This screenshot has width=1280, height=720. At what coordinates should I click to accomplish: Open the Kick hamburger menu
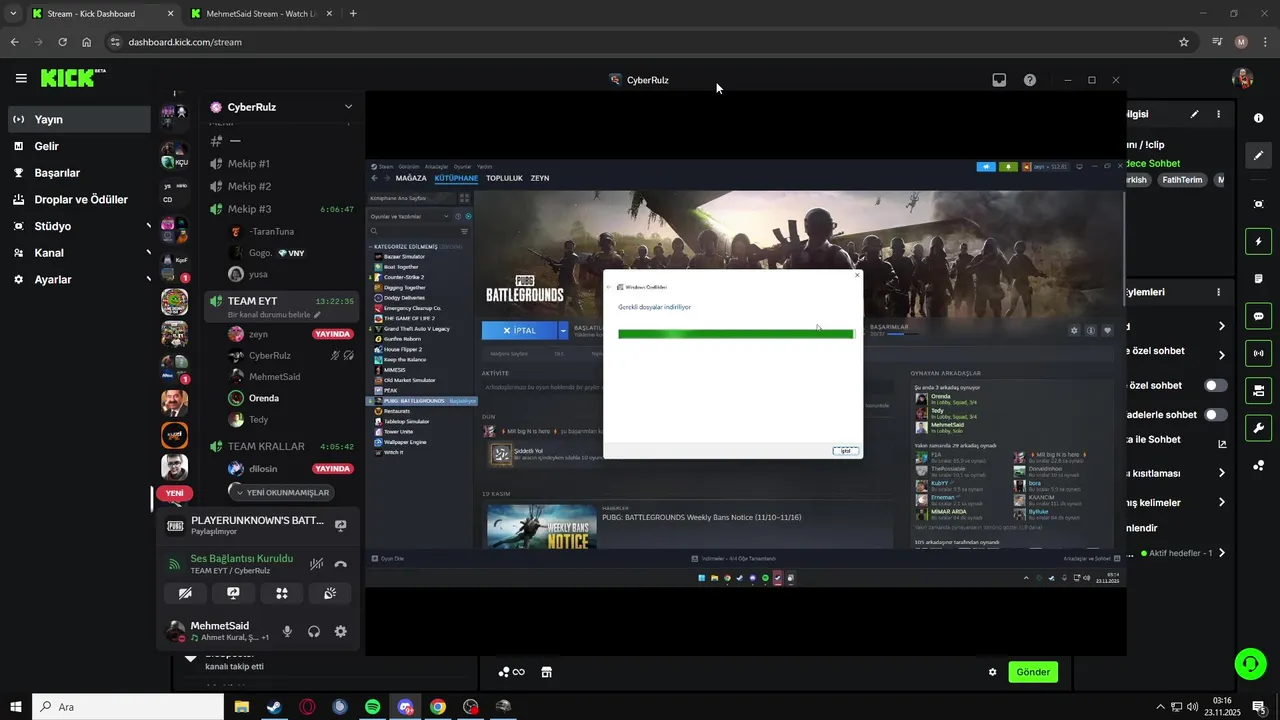(21, 78)
